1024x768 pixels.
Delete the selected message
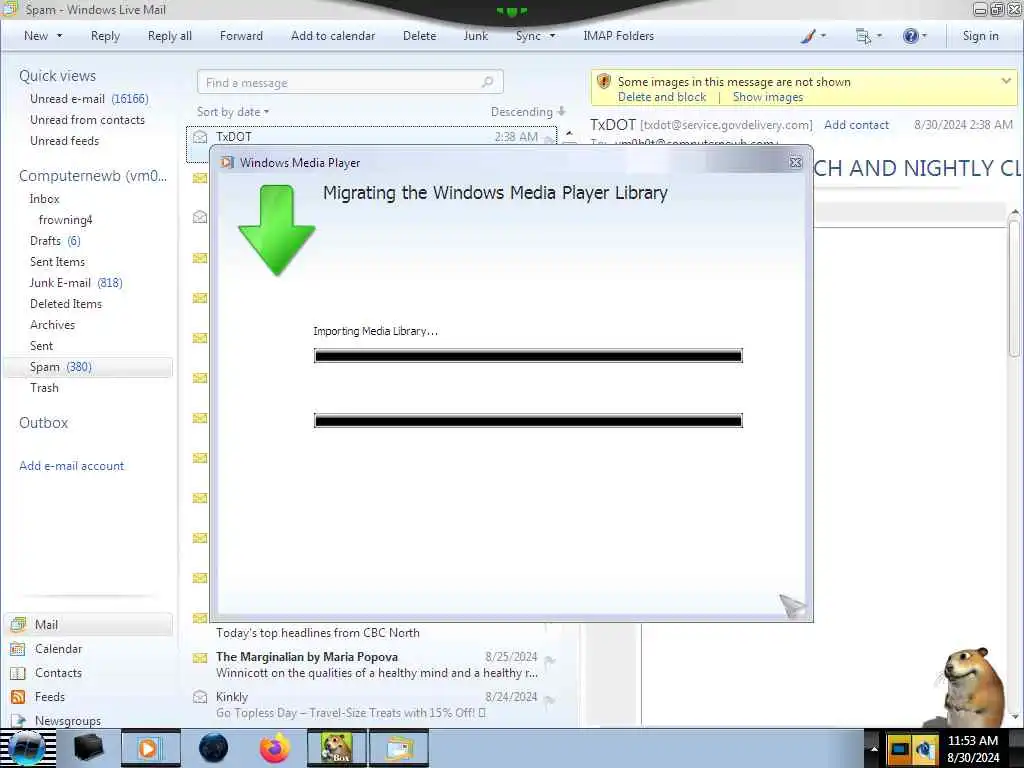[x=419, y=36]
